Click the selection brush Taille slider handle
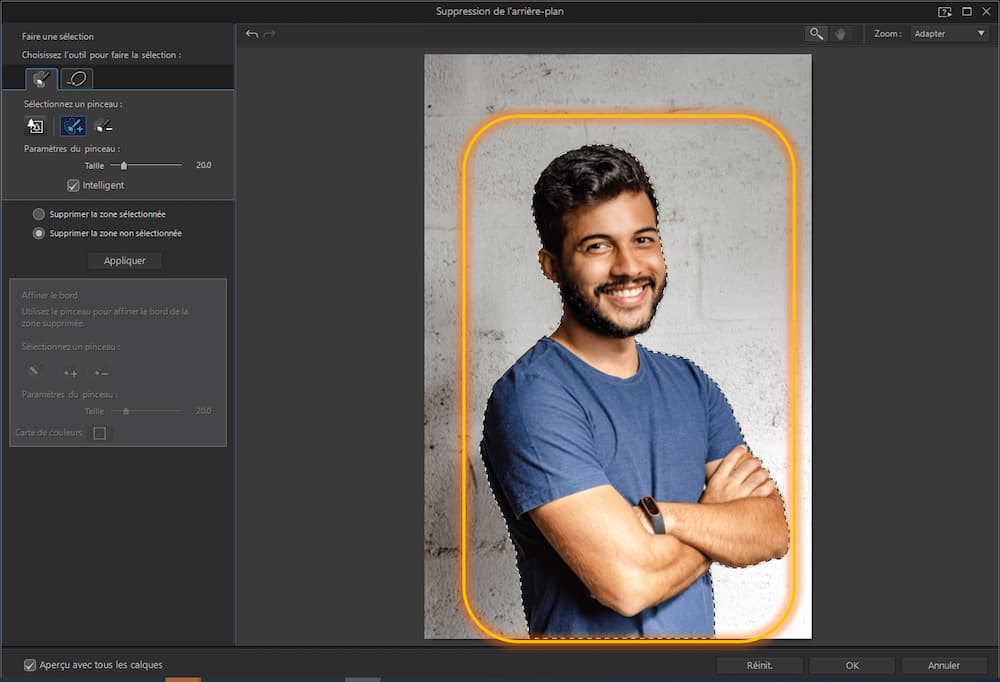Viewport: 1000px width, 682px height. pyautogui.click(x=124, y=165)
